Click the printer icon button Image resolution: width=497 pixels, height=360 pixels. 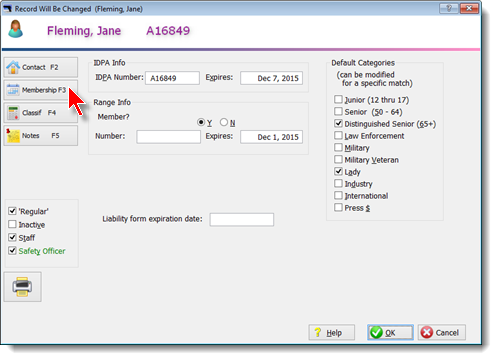point(23,287)
